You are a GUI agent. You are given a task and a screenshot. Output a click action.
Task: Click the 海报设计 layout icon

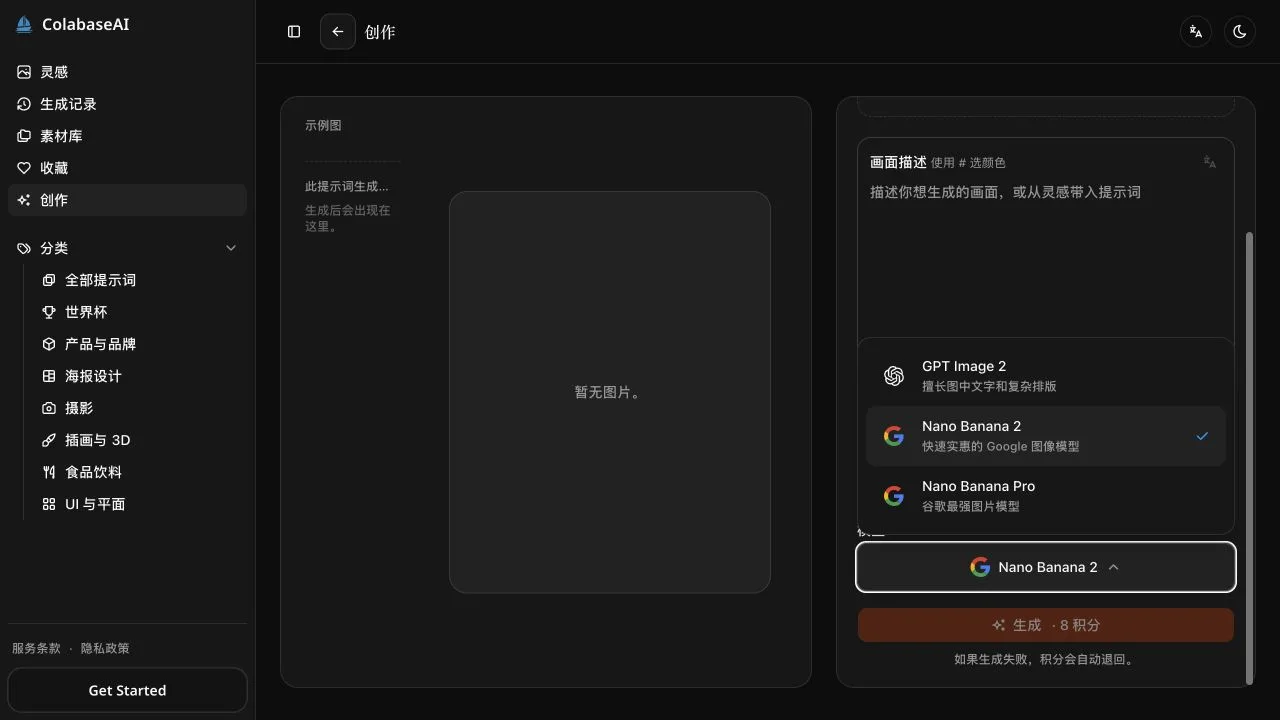tap(49, 376)
